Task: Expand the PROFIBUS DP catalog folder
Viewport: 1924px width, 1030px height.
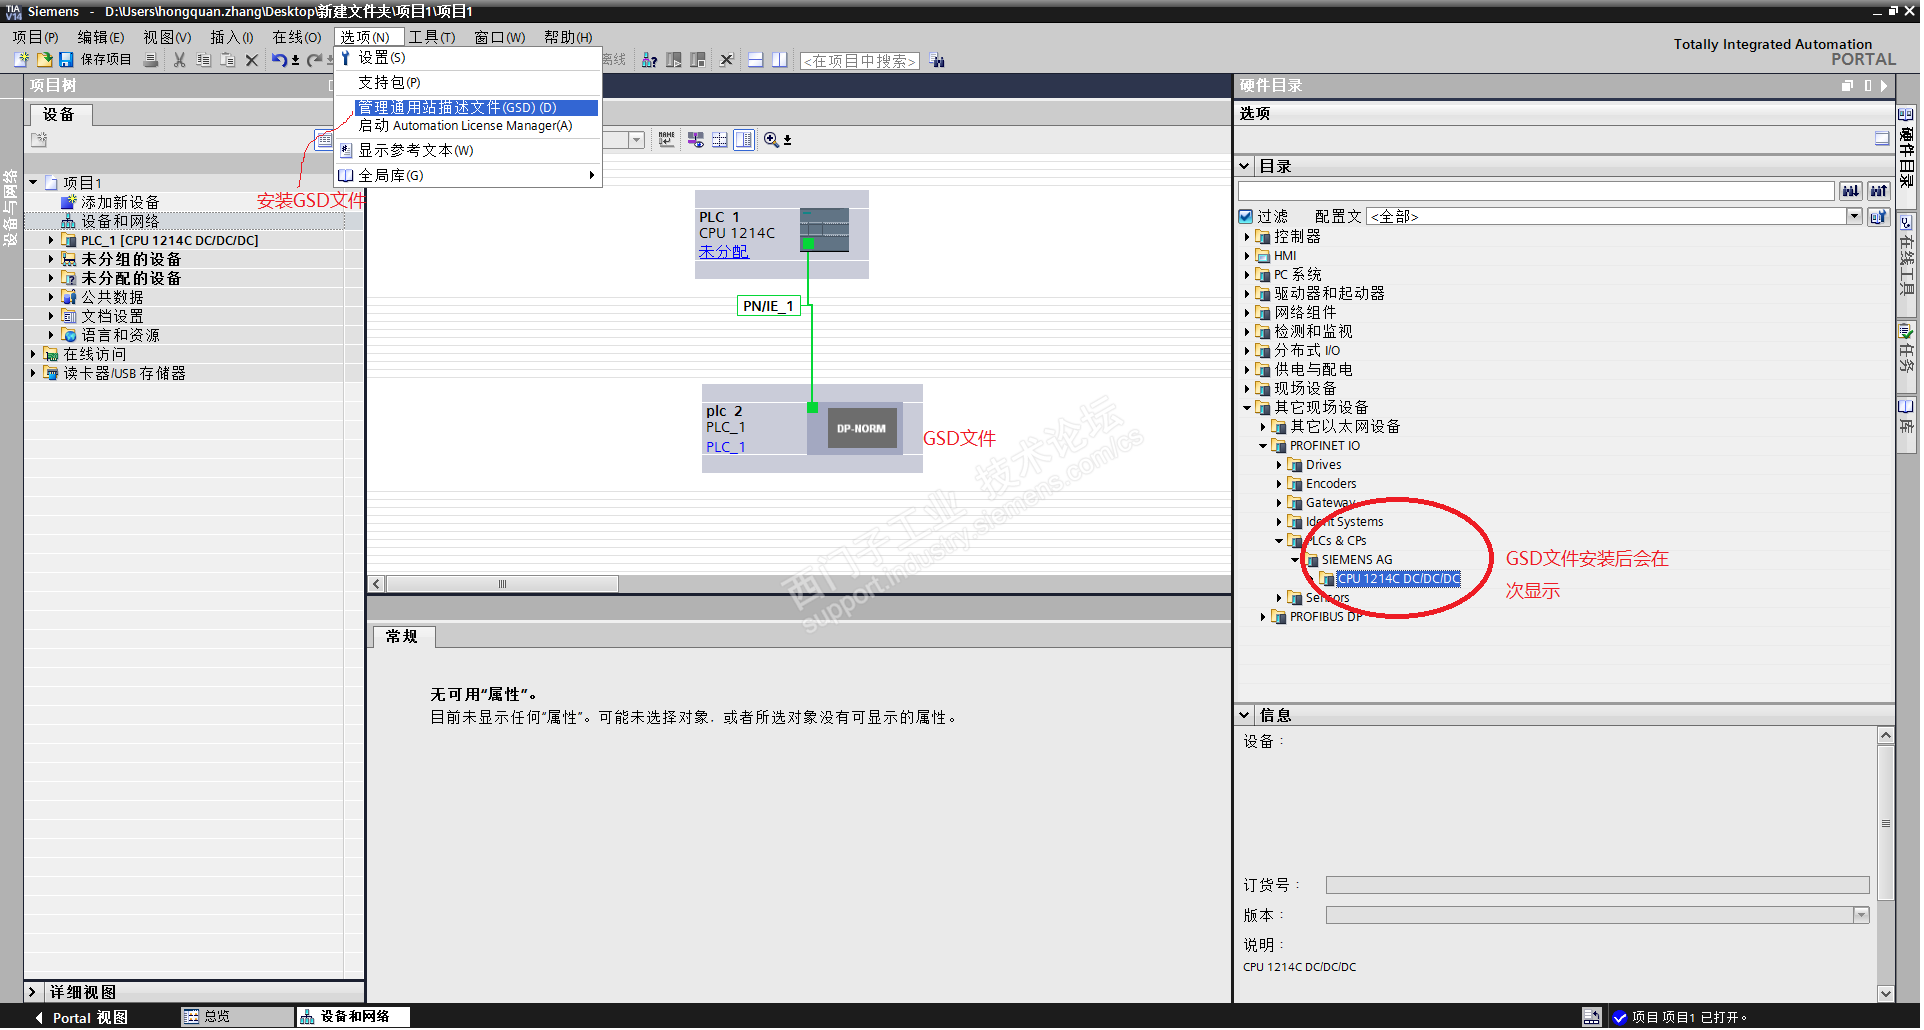Action: 1263,617
